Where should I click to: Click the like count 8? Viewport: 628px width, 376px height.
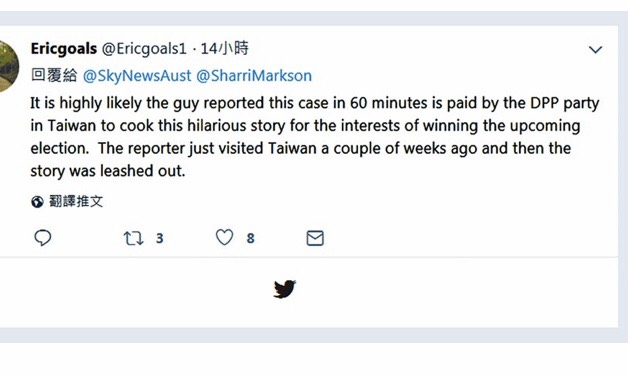[250, 239]
